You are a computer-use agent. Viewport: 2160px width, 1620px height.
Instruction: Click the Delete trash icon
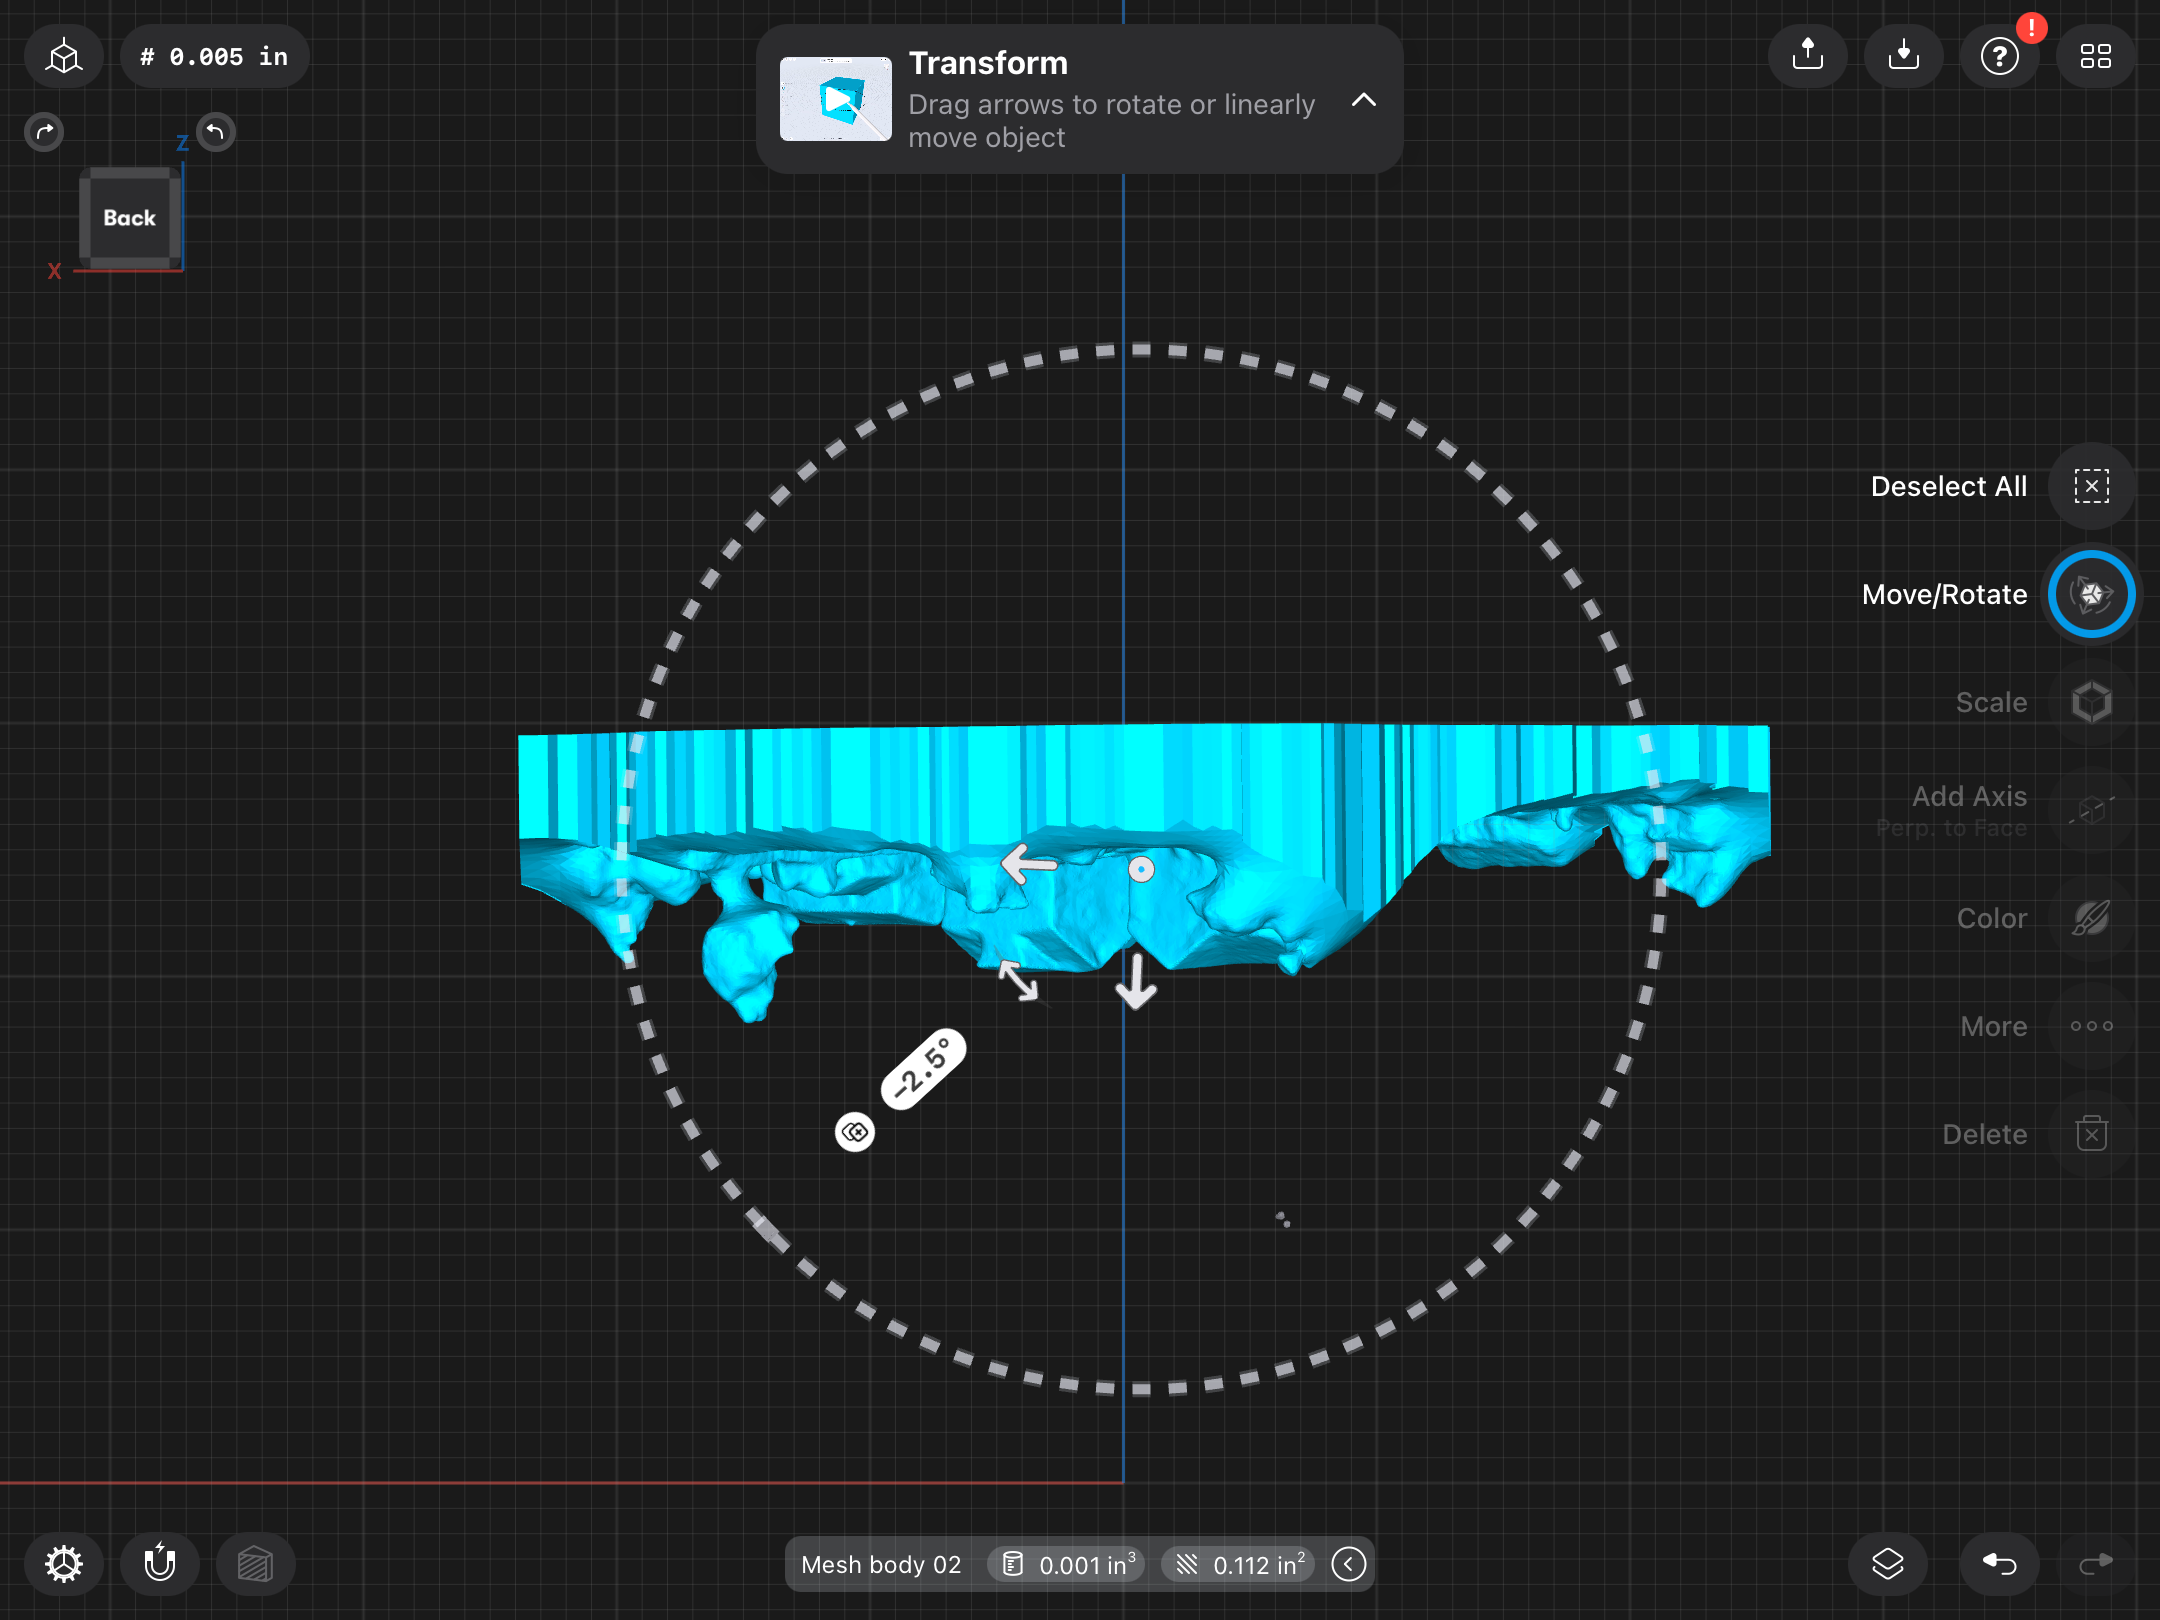tap(2091, 1134)
